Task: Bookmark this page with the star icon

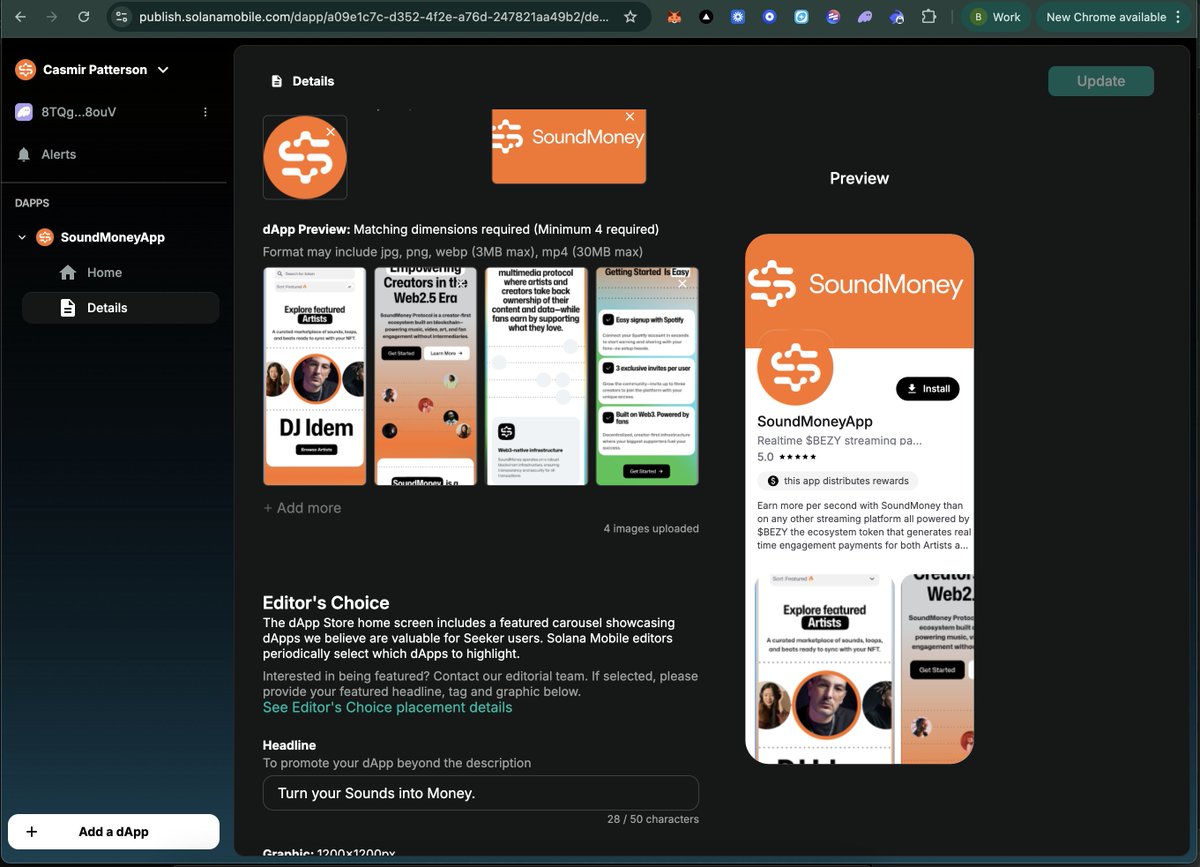Action: 630,17
